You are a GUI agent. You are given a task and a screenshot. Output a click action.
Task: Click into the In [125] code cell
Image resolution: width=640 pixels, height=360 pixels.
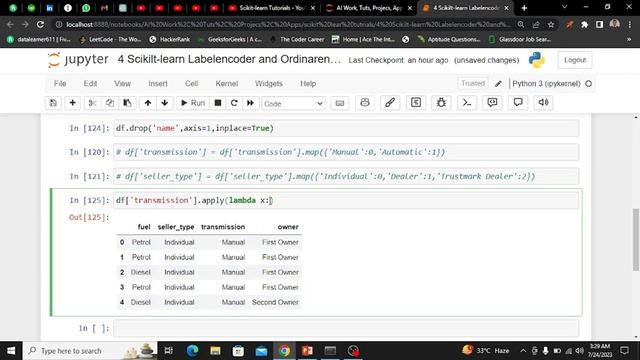(x=346, y=200)
